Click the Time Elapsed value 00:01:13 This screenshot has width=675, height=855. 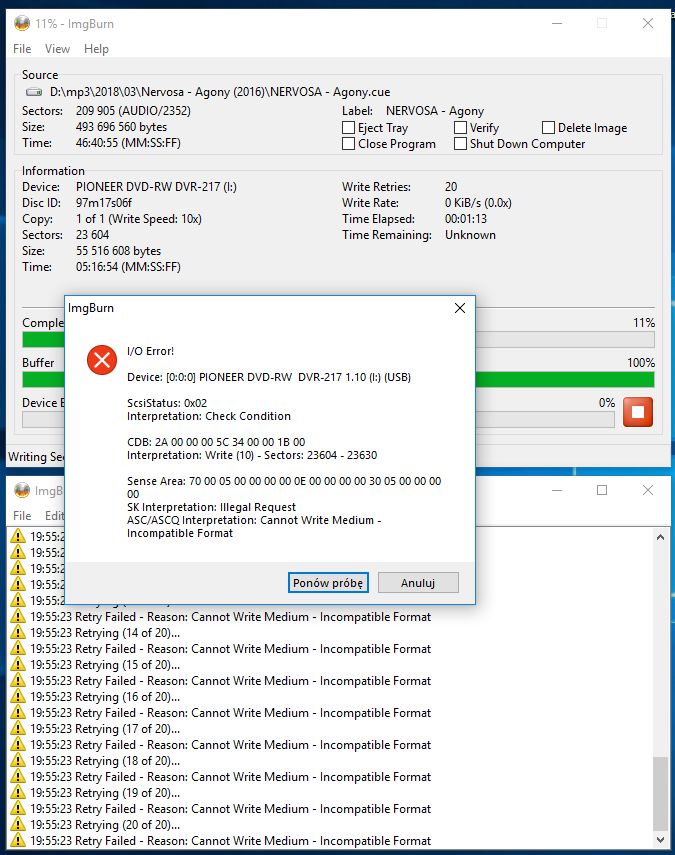(x=466, y=219)
